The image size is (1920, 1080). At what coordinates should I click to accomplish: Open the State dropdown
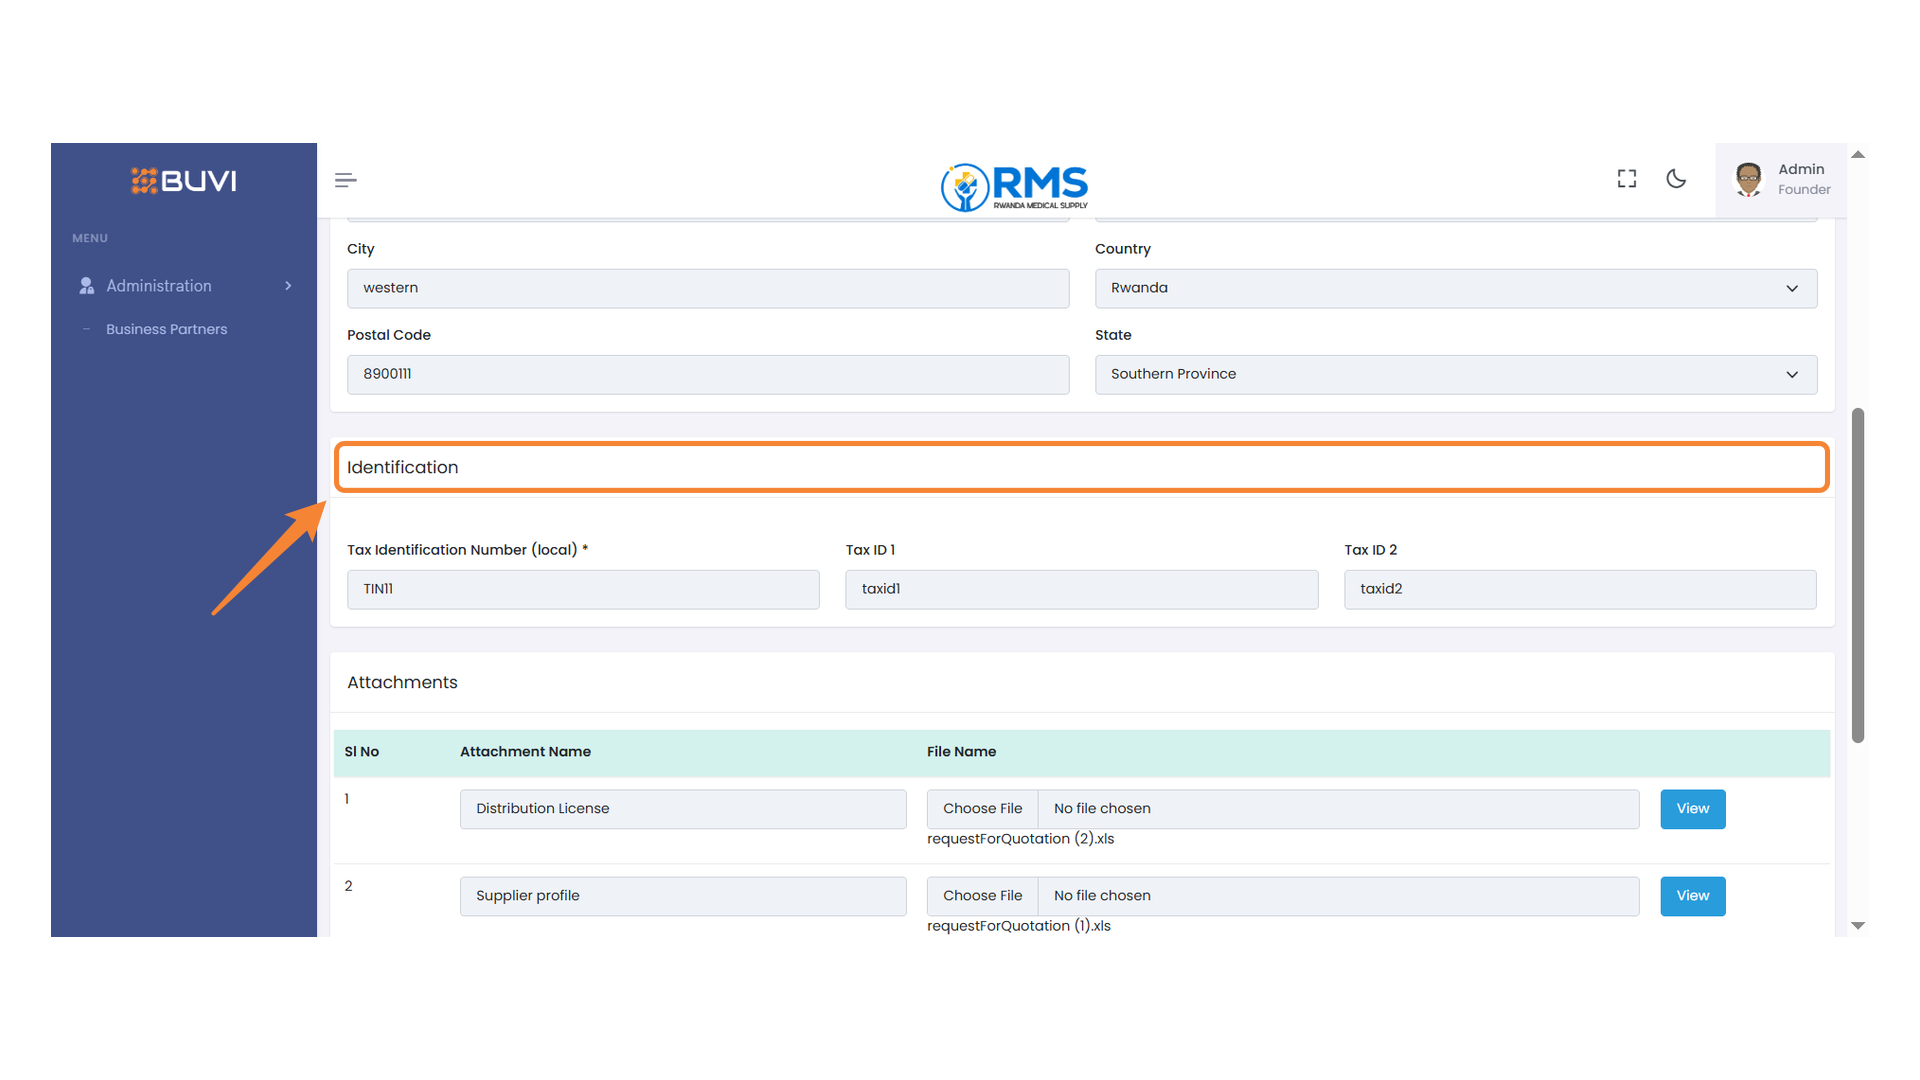coord(1455,374)
